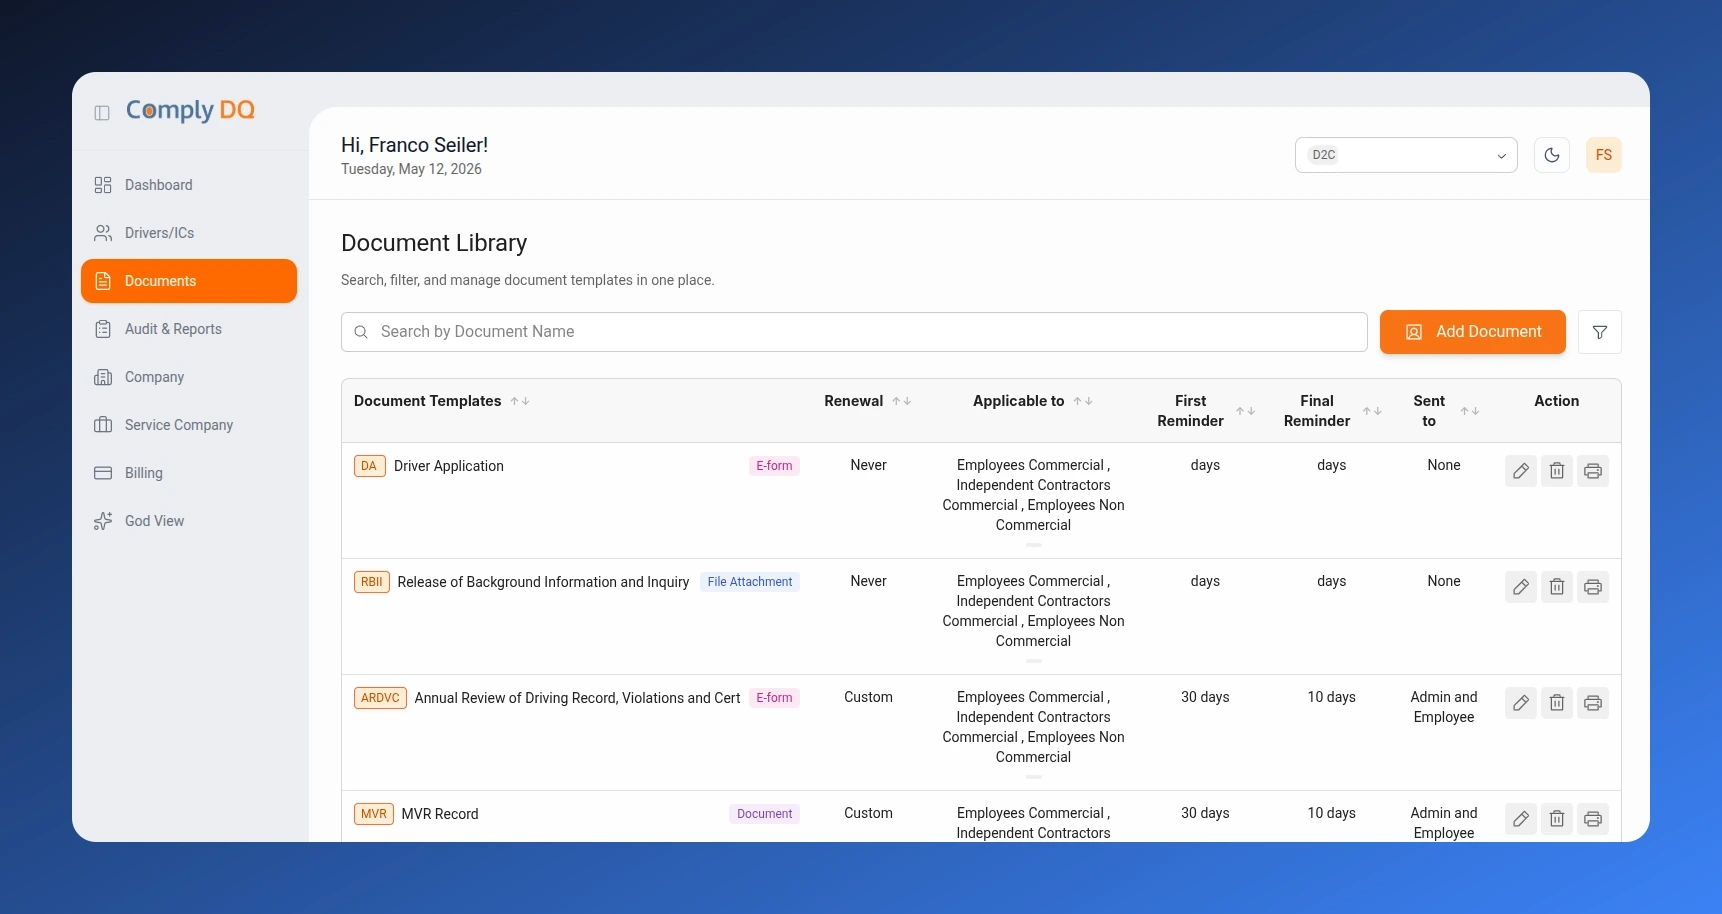Open the filter funnel icon
The image size is (1722, 914).
(1600, 332)
